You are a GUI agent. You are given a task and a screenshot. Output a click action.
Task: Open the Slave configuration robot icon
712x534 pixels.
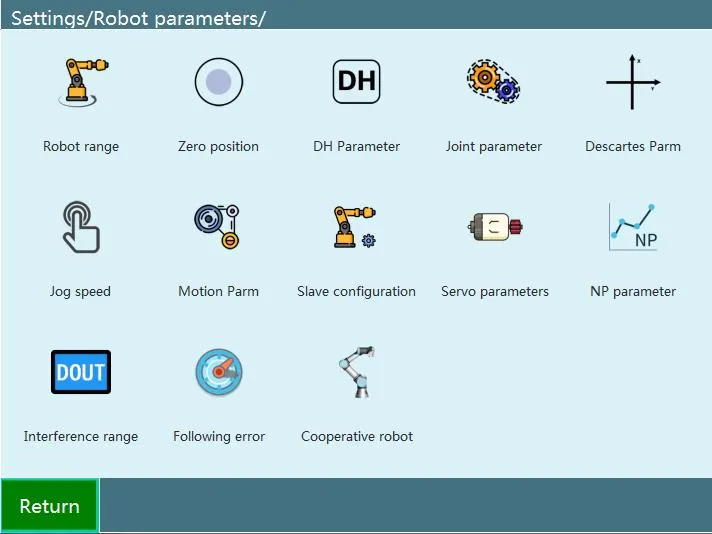[355, 227]
